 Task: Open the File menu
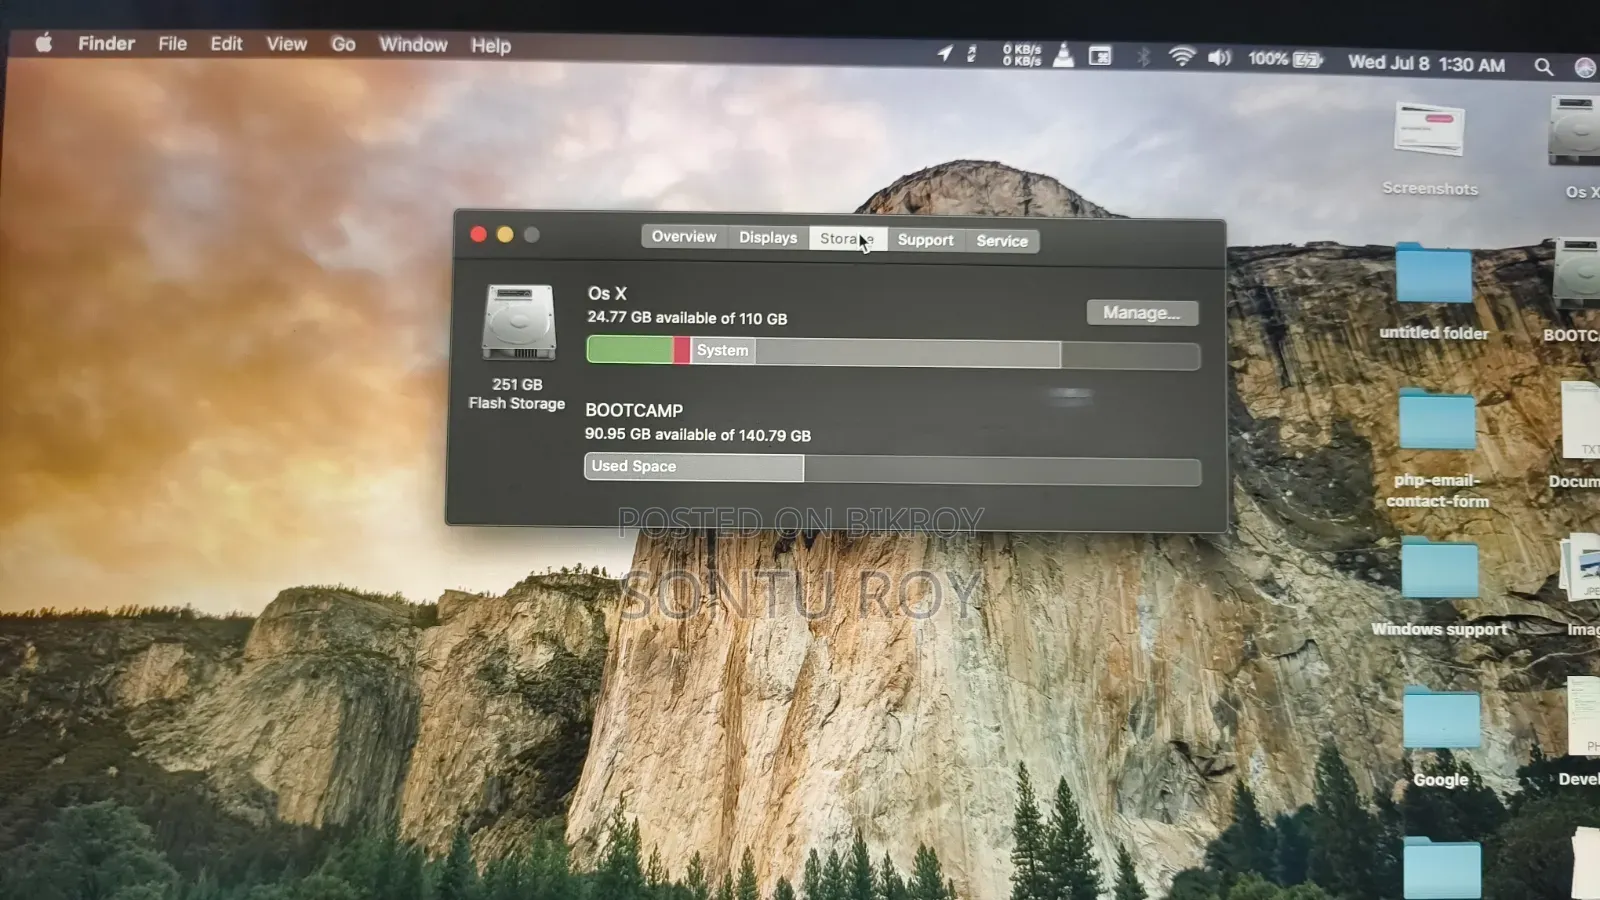coord(172,44)
